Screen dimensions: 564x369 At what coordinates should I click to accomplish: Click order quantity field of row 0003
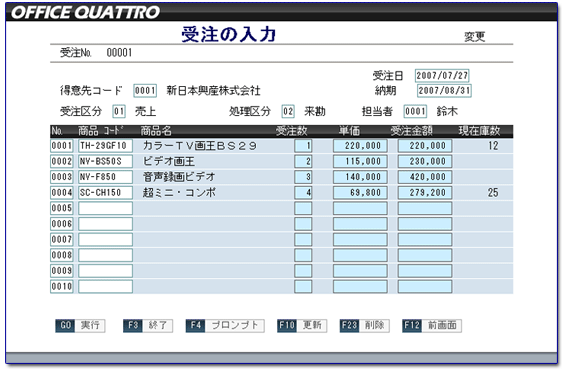[303, 177]
